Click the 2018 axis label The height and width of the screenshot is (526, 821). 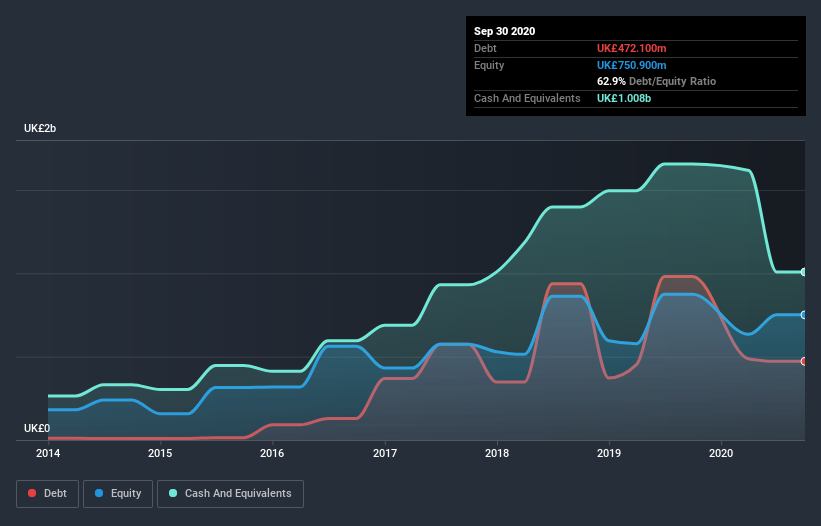point(497,453)
